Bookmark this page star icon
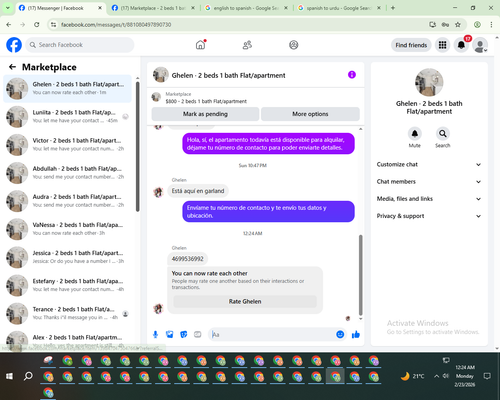Viewport: 500px width, 400px height. point(458,25)
